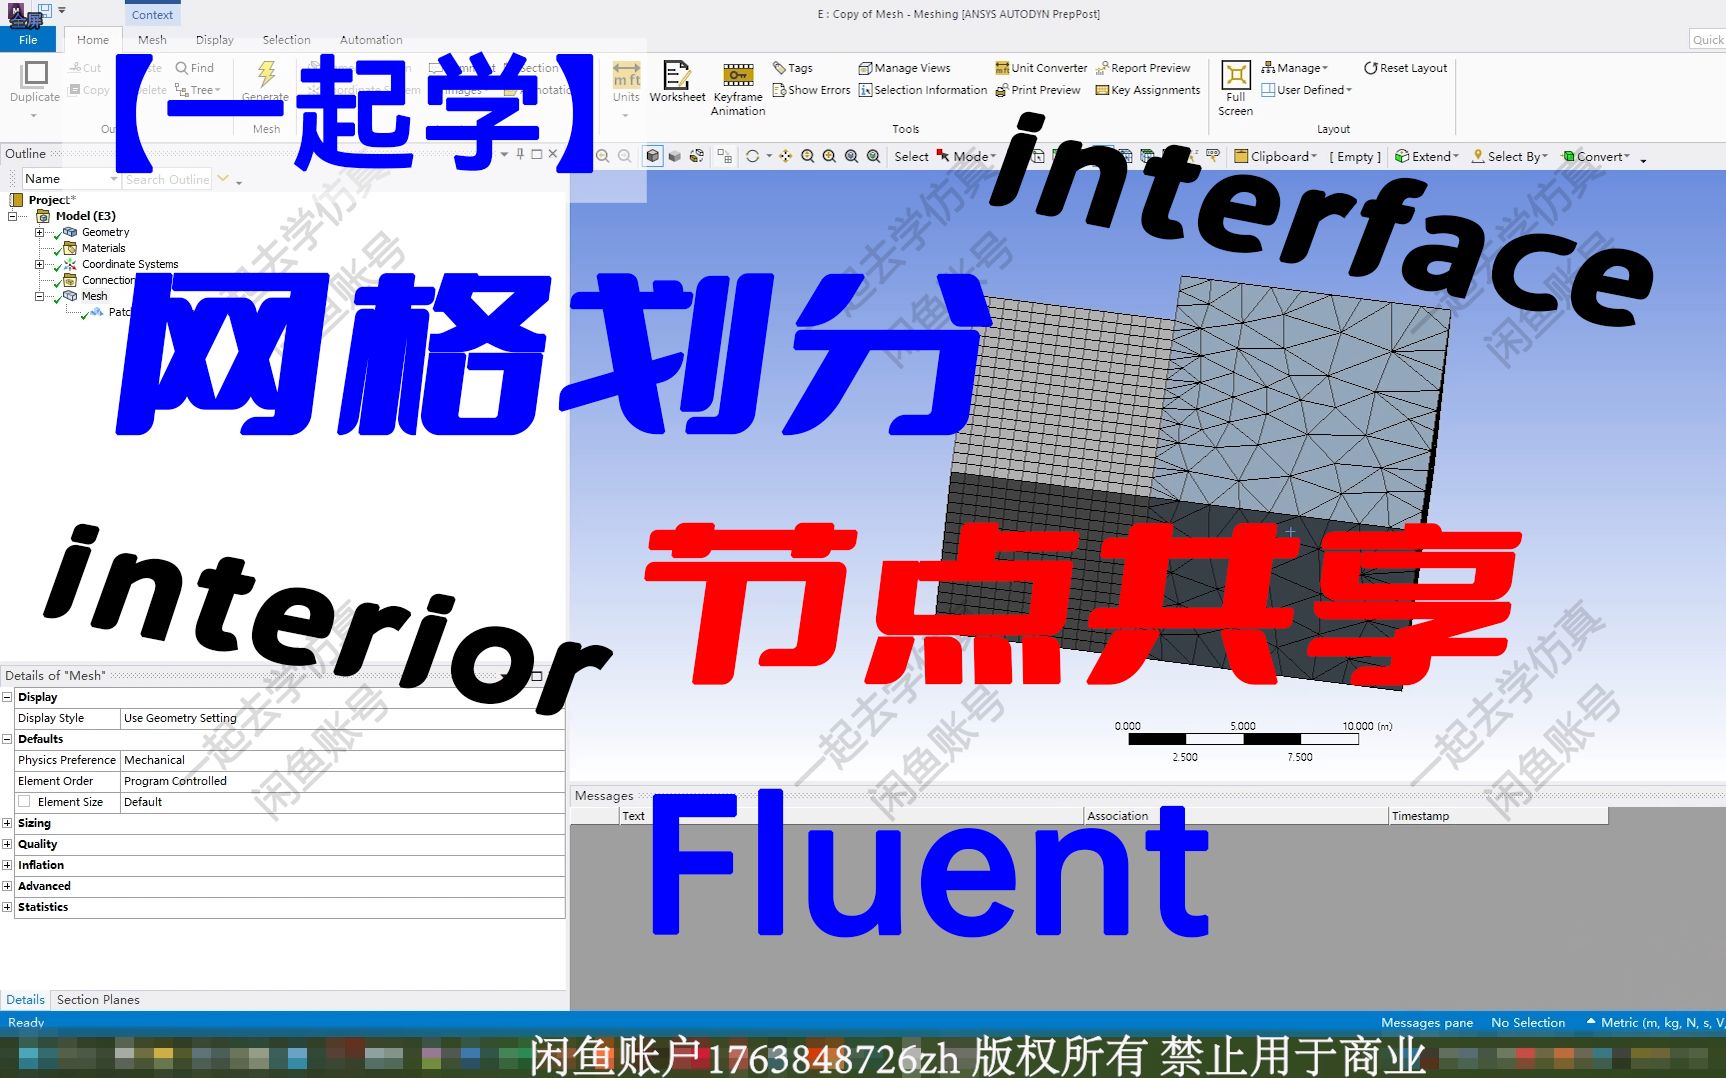Image resolution: width=1726 pixels, height=1078 pixels.
Task: Click the Timestamp column header
Action: click(x=1498, y=816)
